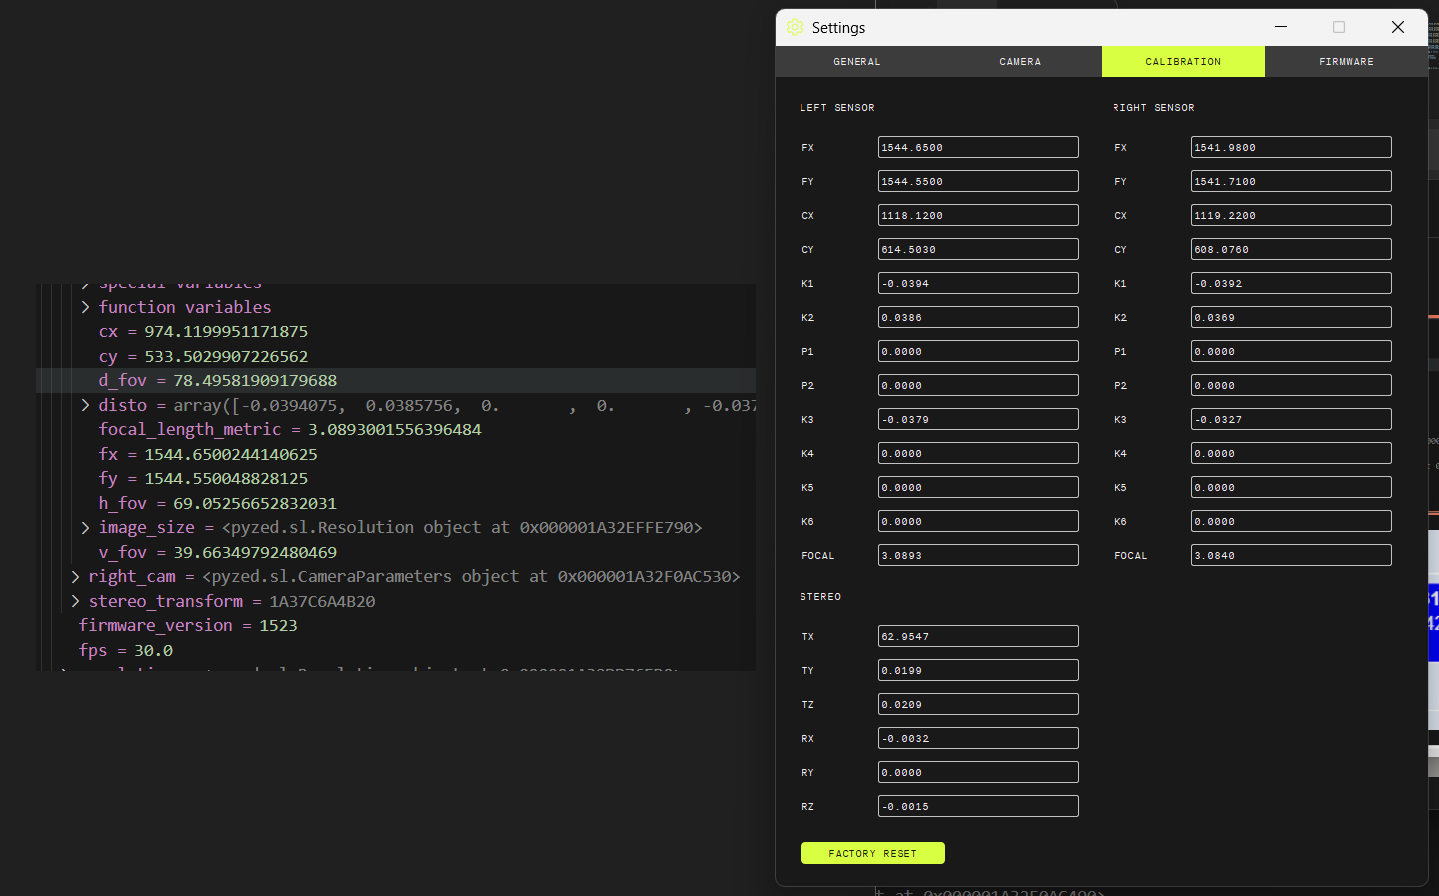Minimize the Settings window
1439x896 pixels.
(1281, 28)
